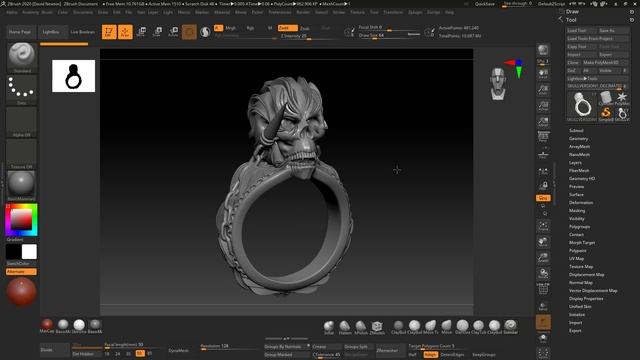This screenshot has width=640, height=360.
Task: Select the red MatCap material sphere
Action: tap(47, 326)
